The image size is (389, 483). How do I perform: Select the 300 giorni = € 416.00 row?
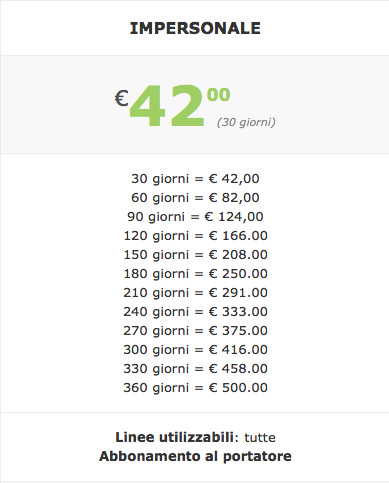(195, 350)
